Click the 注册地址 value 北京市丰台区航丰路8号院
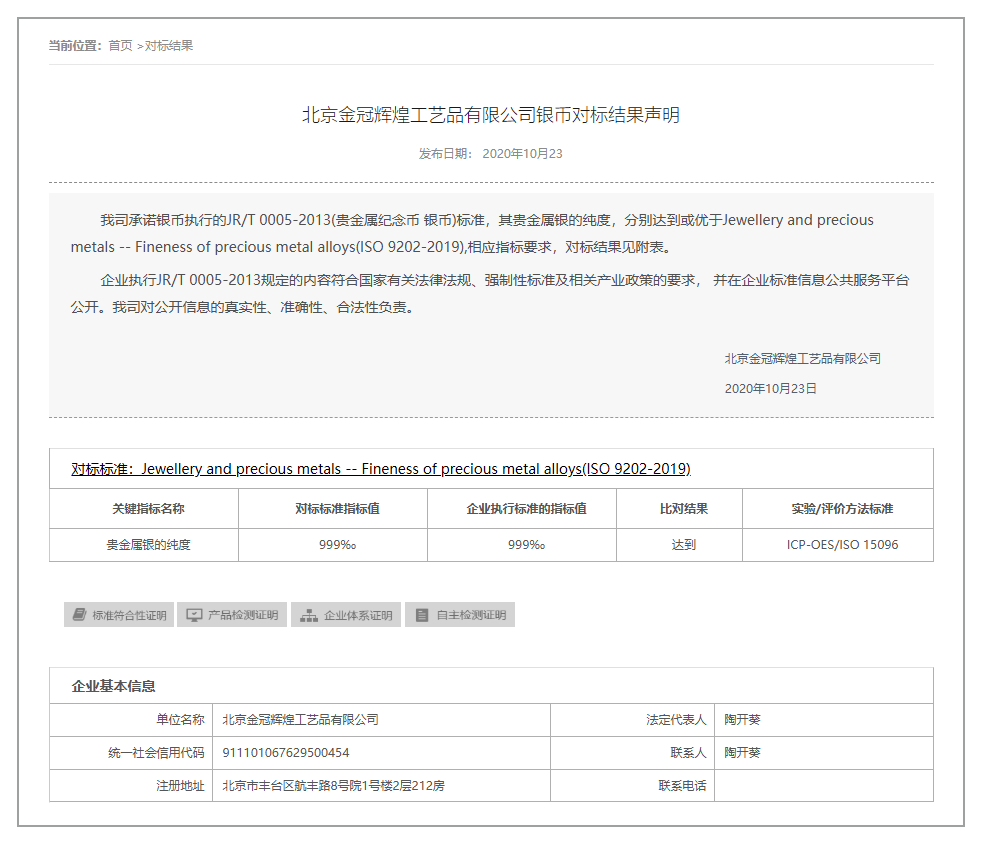 point(333,786)
